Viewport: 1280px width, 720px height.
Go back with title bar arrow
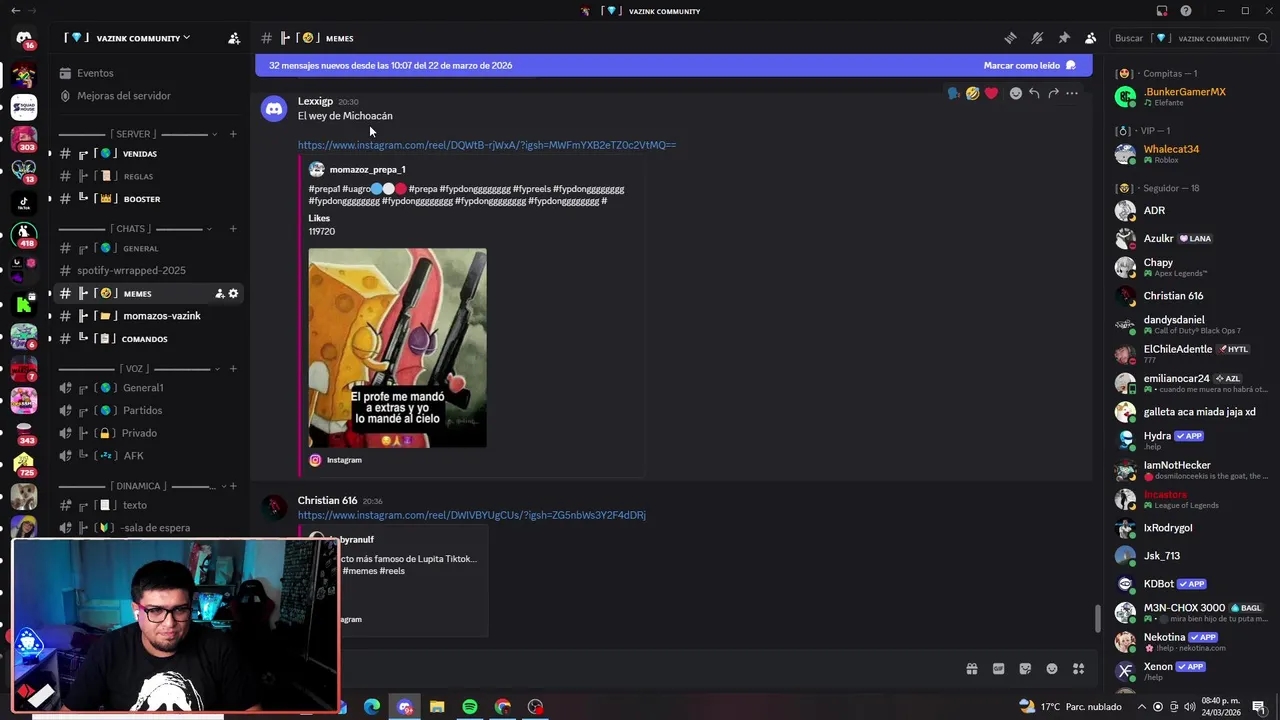(x=15, y=11)
